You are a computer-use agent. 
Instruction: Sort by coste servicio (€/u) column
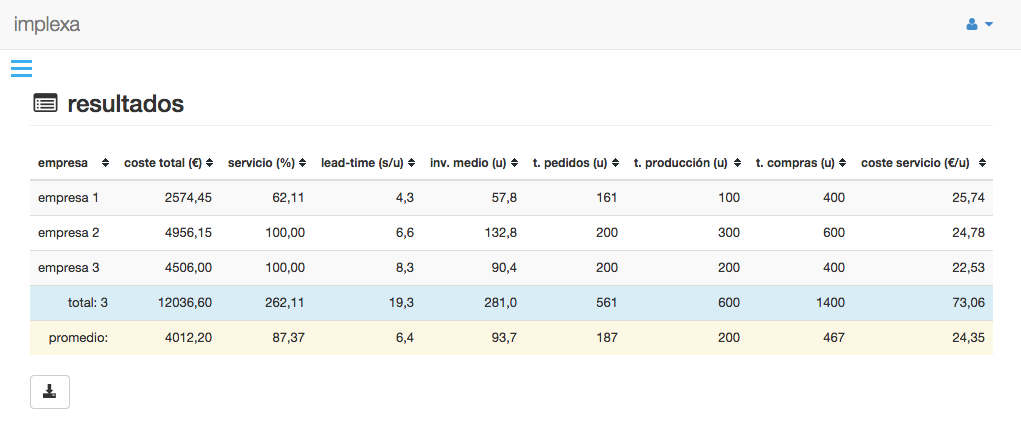pos(923,162)
